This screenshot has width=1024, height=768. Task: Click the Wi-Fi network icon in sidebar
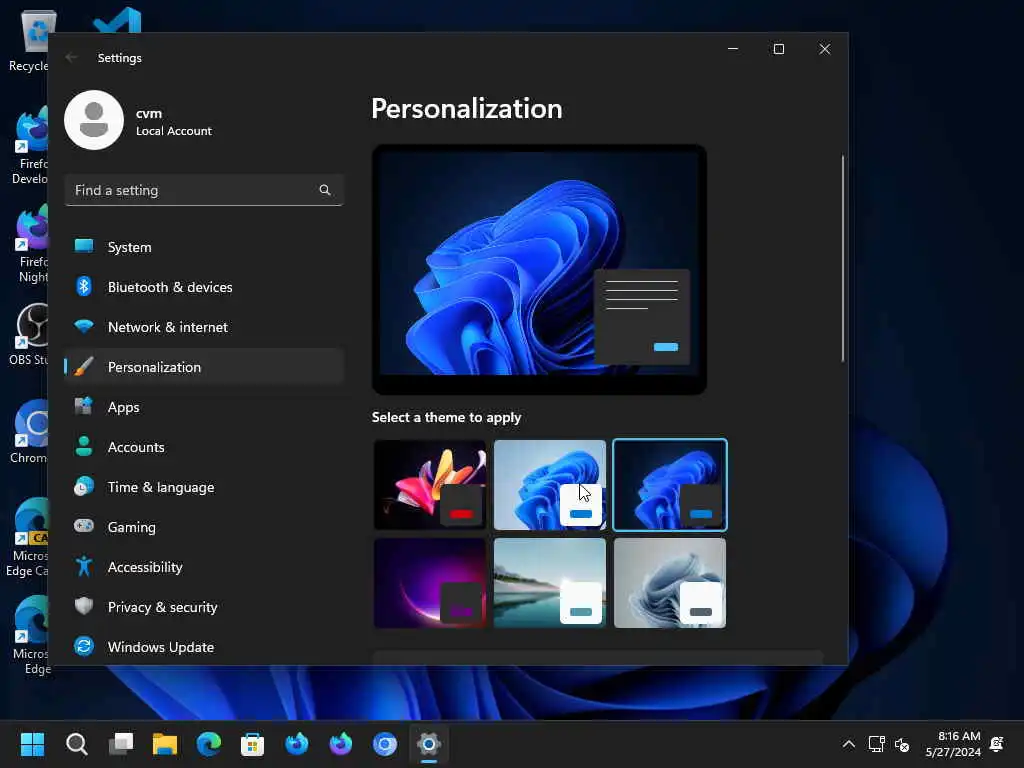tap(84, 326)
